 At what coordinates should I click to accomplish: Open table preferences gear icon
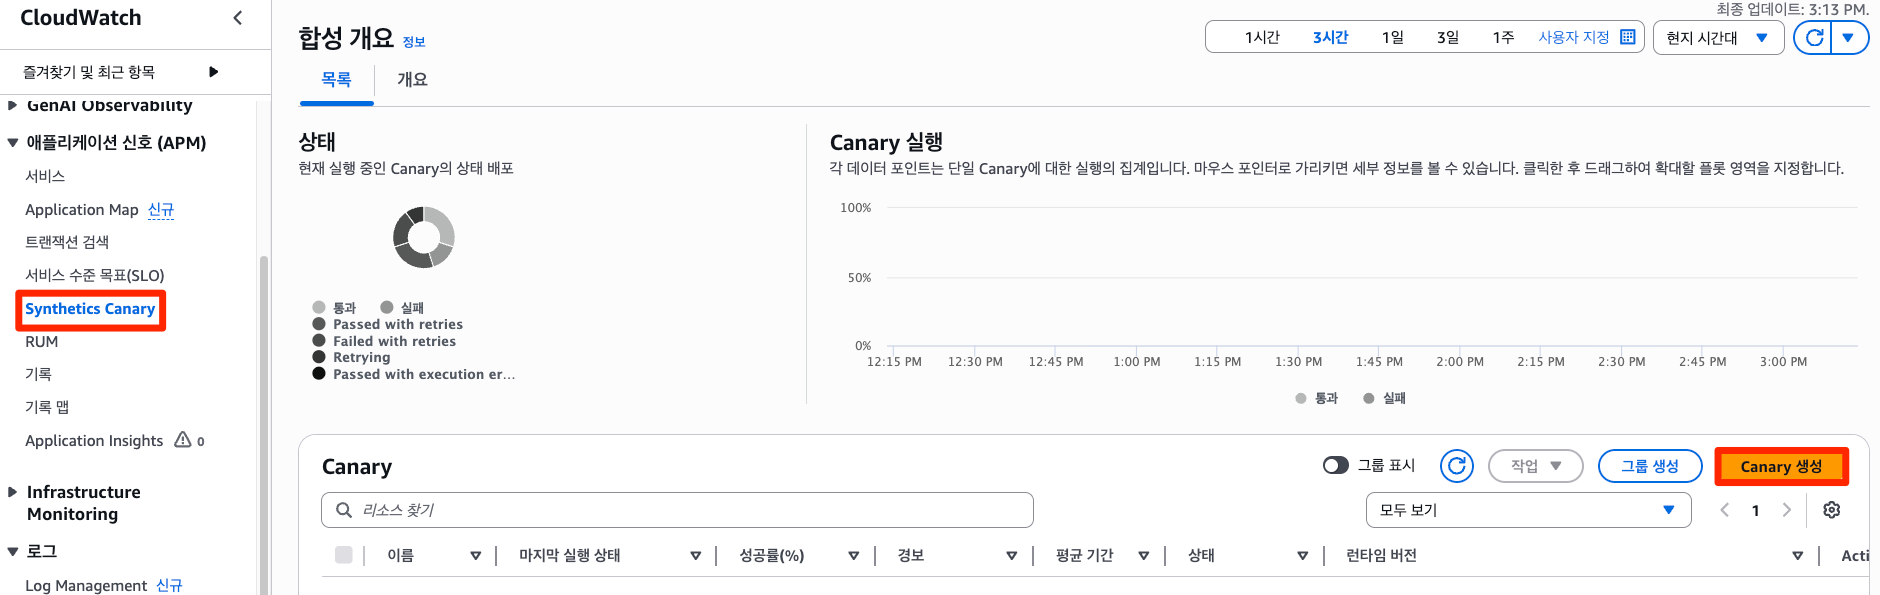[1832, 510]
